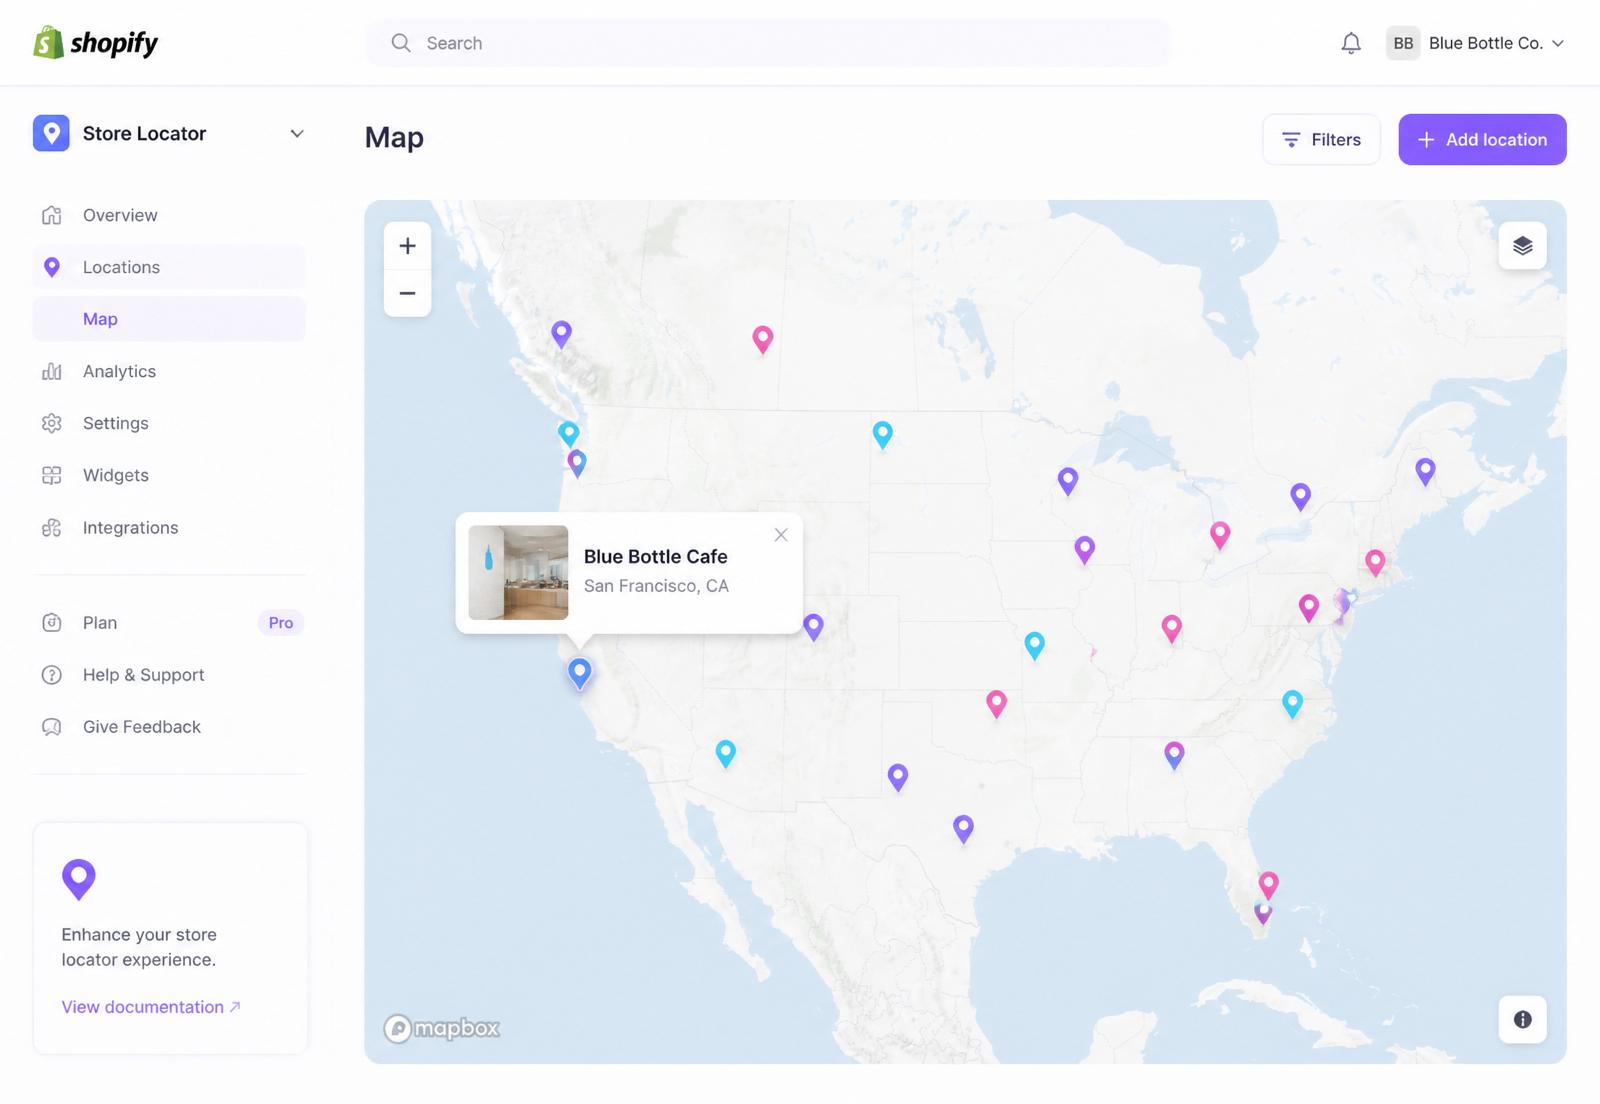Viewport: 1600px width, 1104px height.
Task: Click View documentation link
Action: [151, 1007]
